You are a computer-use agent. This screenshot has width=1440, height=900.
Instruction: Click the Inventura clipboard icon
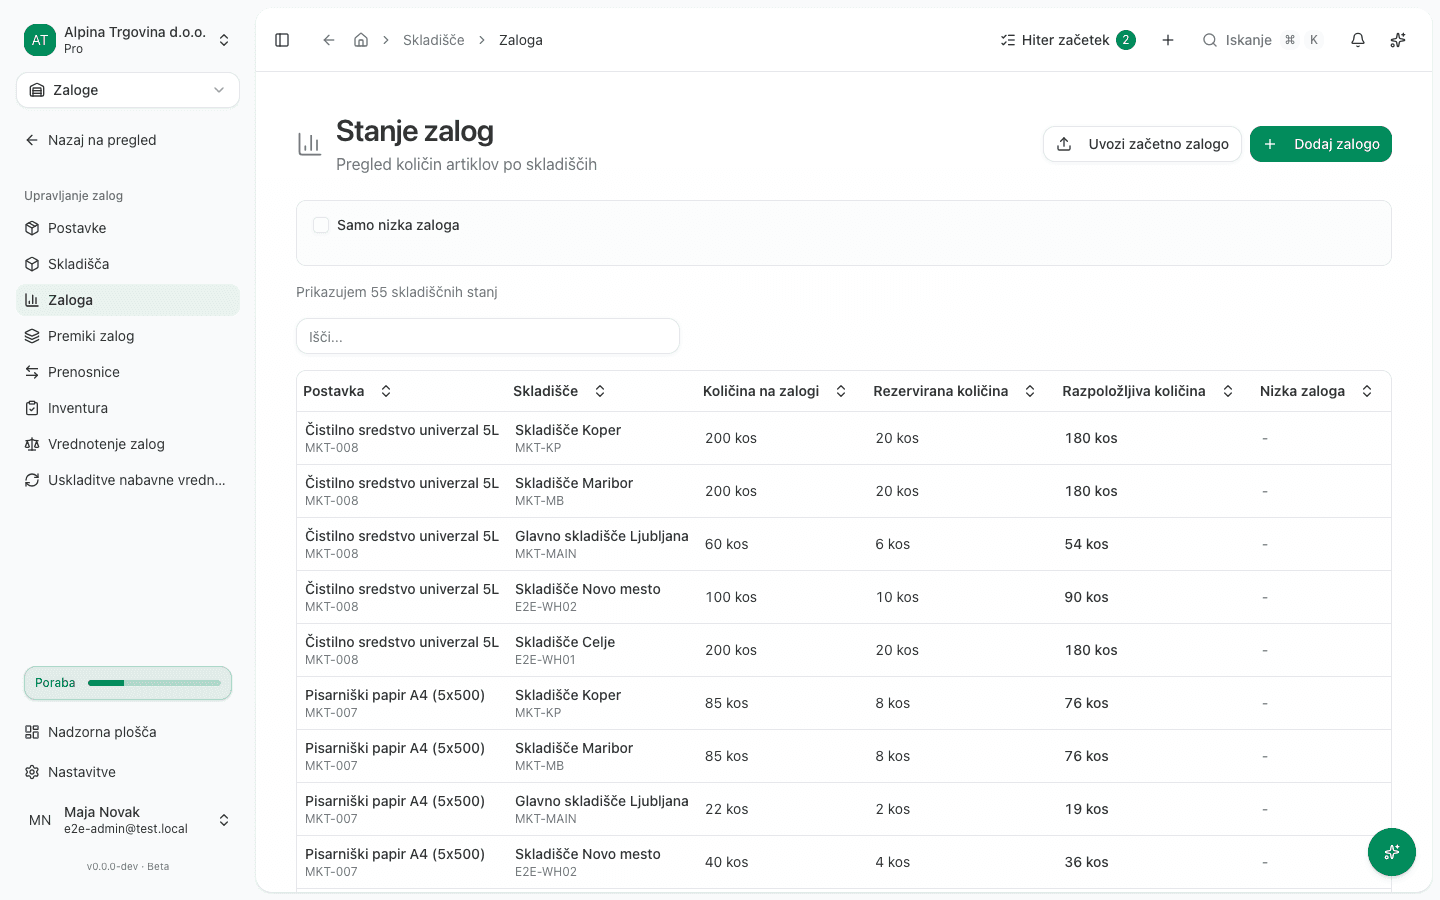click(32, 408)
